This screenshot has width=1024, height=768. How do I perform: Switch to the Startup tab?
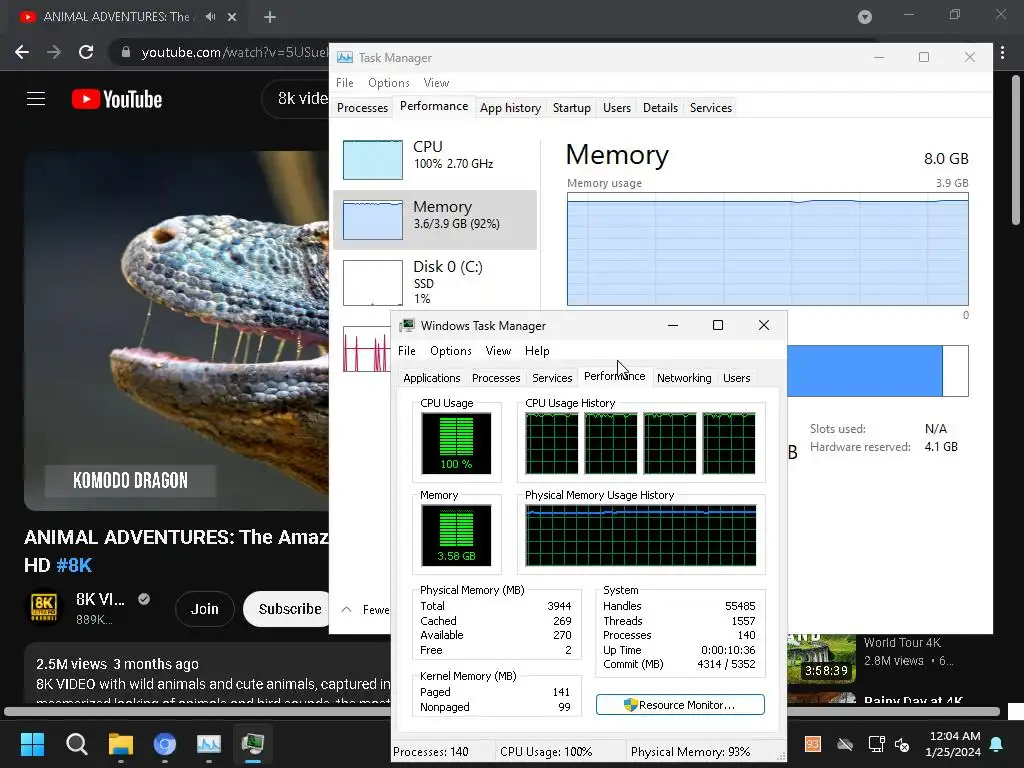click(x=571, y=108)
